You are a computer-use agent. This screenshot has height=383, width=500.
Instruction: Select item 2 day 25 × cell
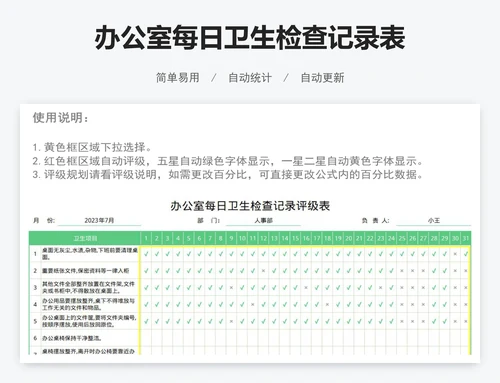pos(402,271)
